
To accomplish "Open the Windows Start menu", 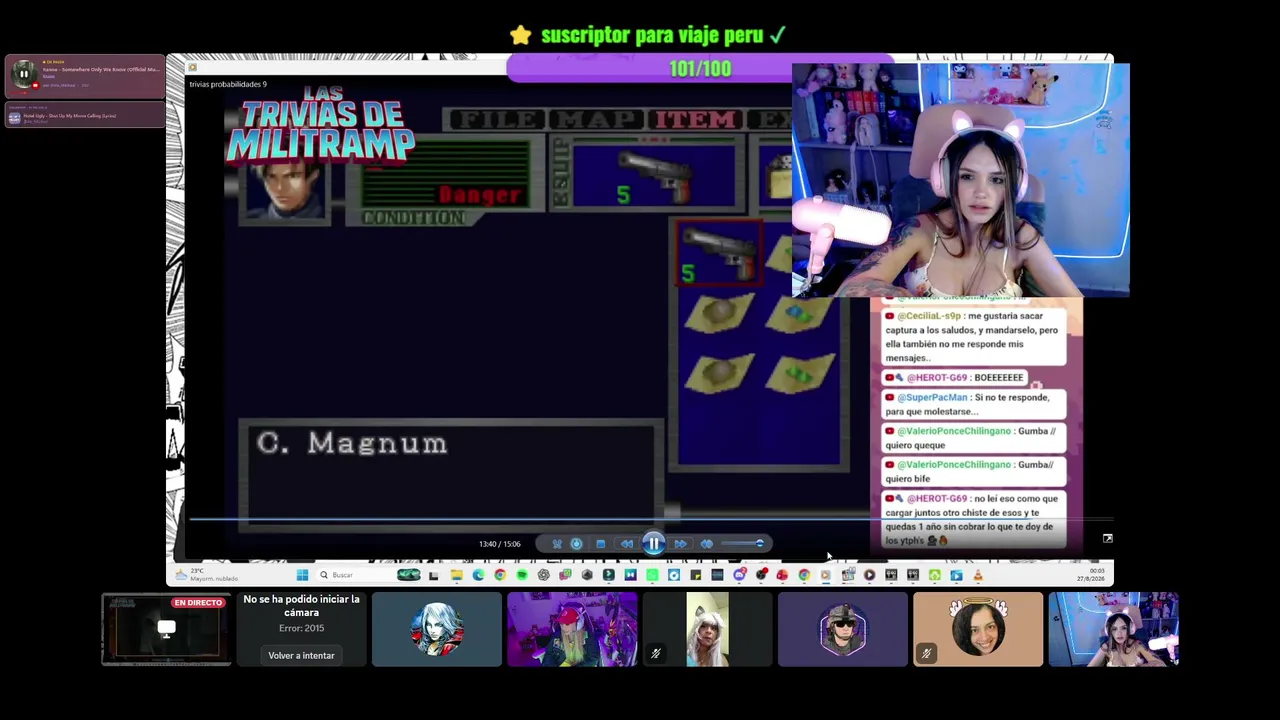I will (x=302, y=575).
